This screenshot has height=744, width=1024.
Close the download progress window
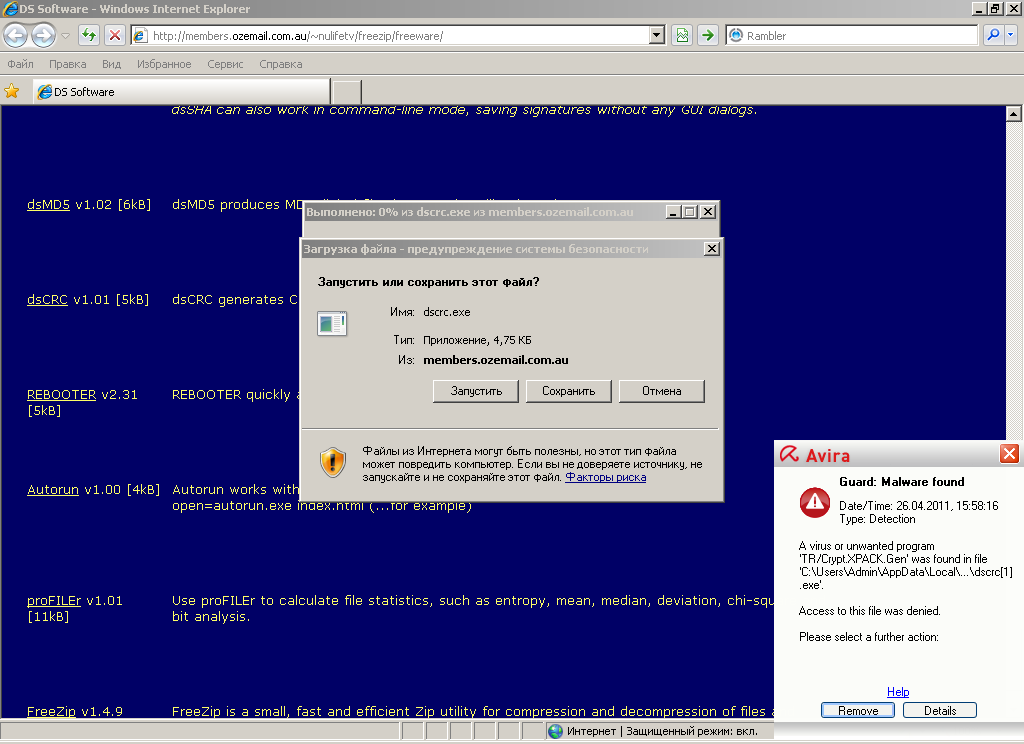click(x=708, y=212)
